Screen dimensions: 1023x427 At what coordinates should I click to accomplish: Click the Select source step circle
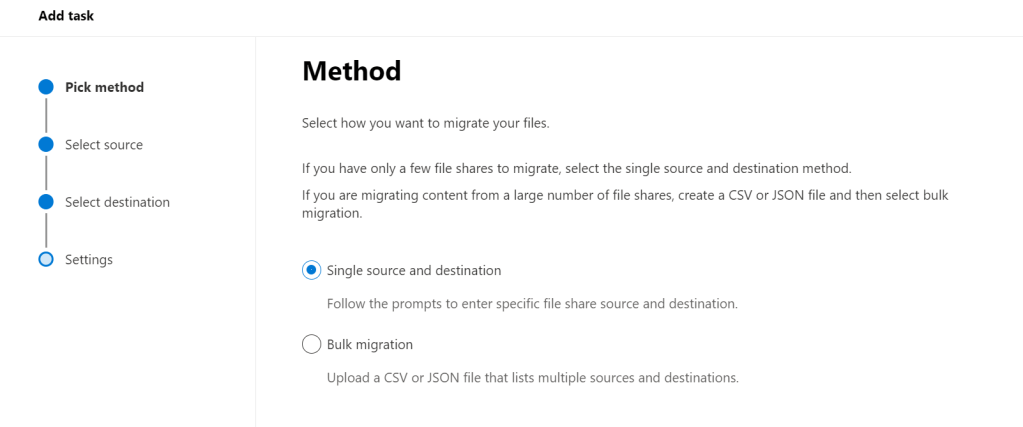coord(46,145)
